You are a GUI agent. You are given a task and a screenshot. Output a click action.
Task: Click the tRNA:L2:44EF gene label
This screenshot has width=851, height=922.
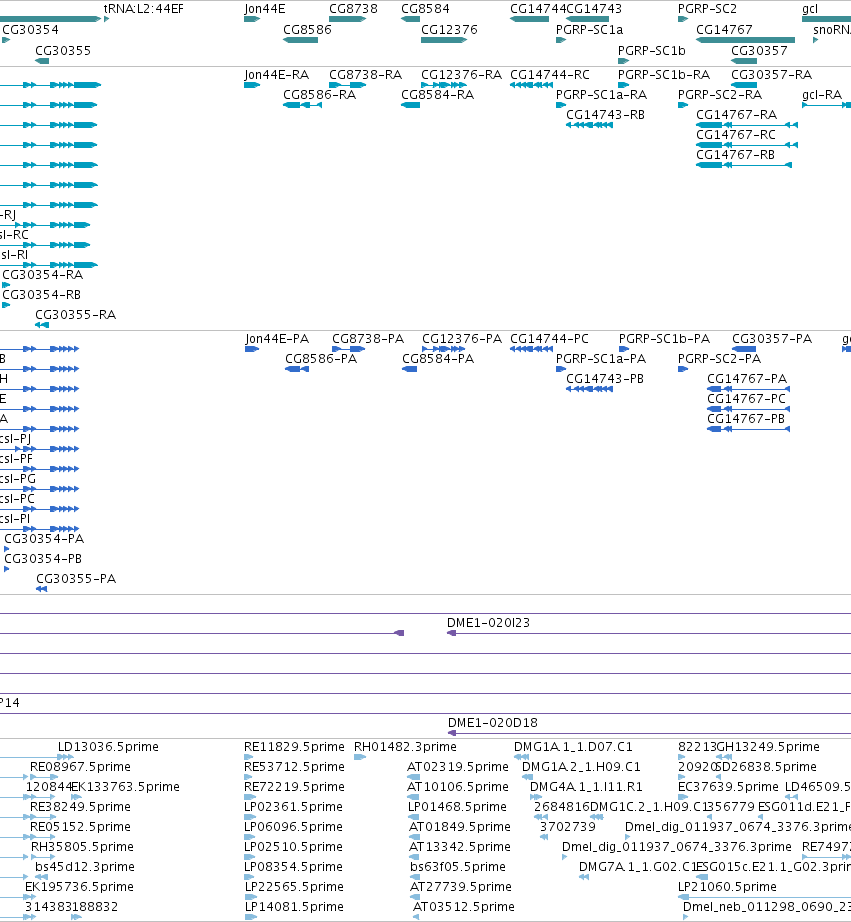tap(143, 9)
